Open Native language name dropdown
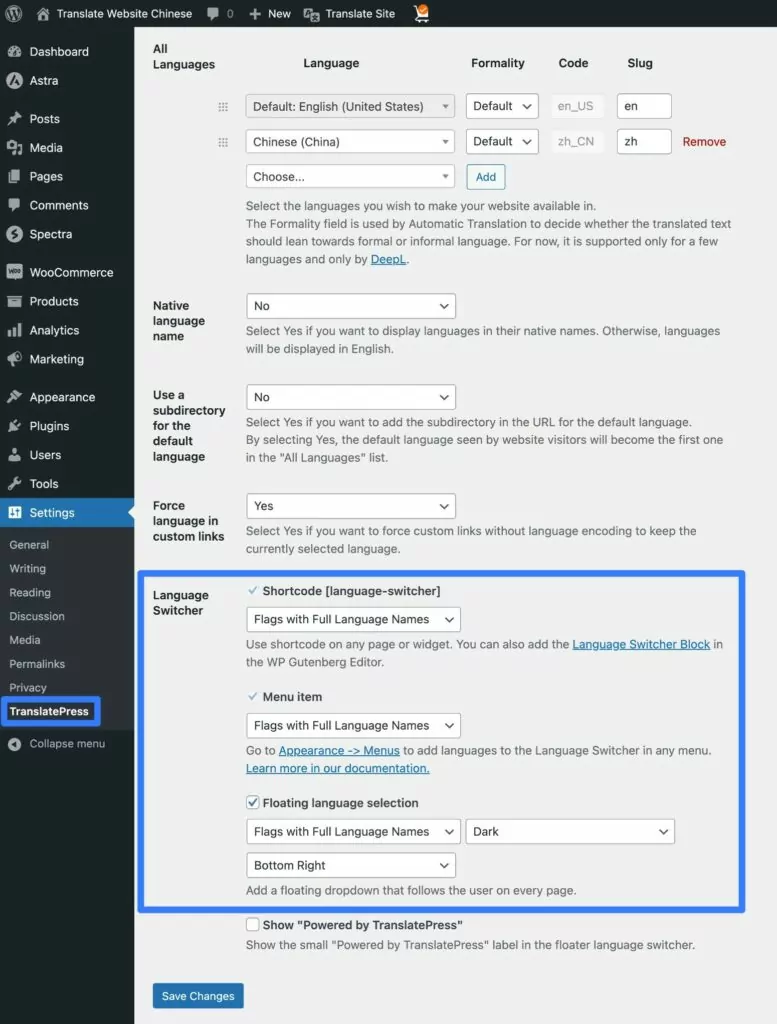The height and width of the screenshot is (1024, 777). click(x=351, y=306)
